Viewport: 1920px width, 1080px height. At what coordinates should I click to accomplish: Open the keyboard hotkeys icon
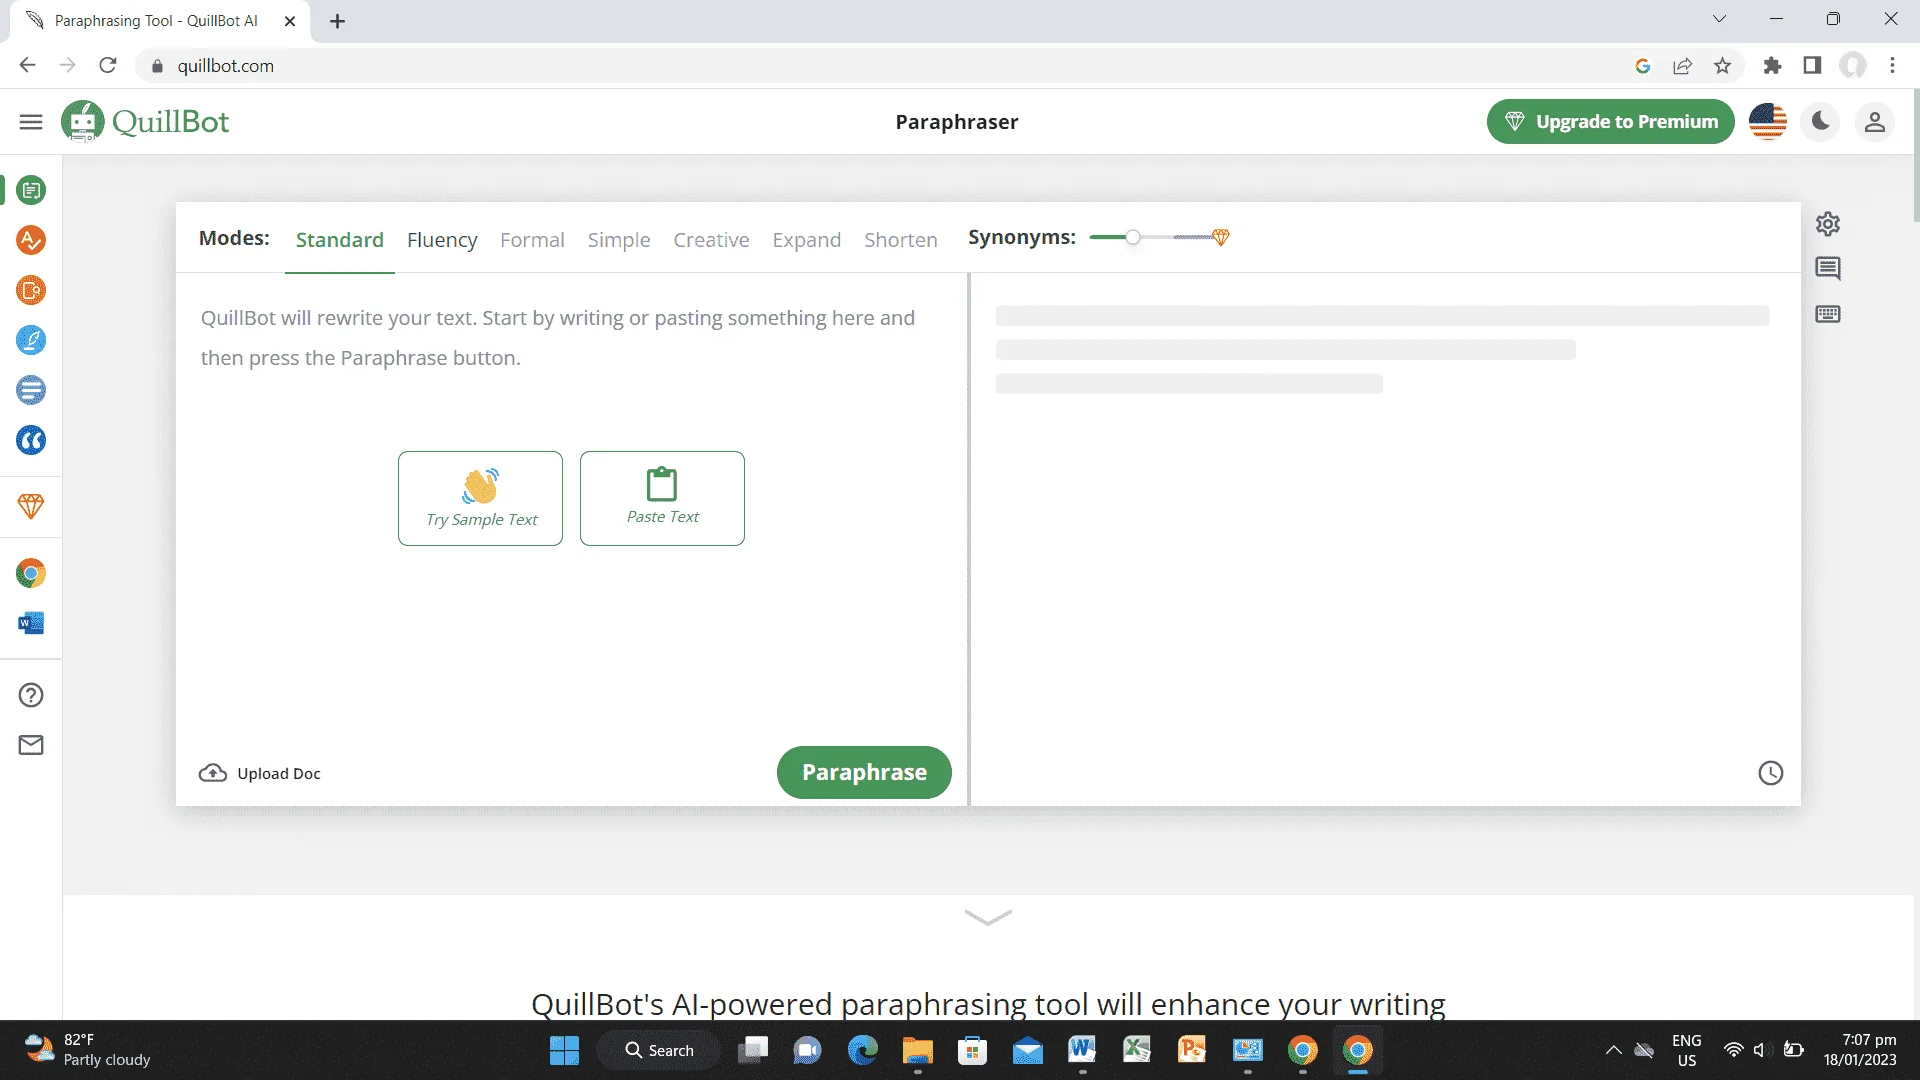(x=1828, y=314)
